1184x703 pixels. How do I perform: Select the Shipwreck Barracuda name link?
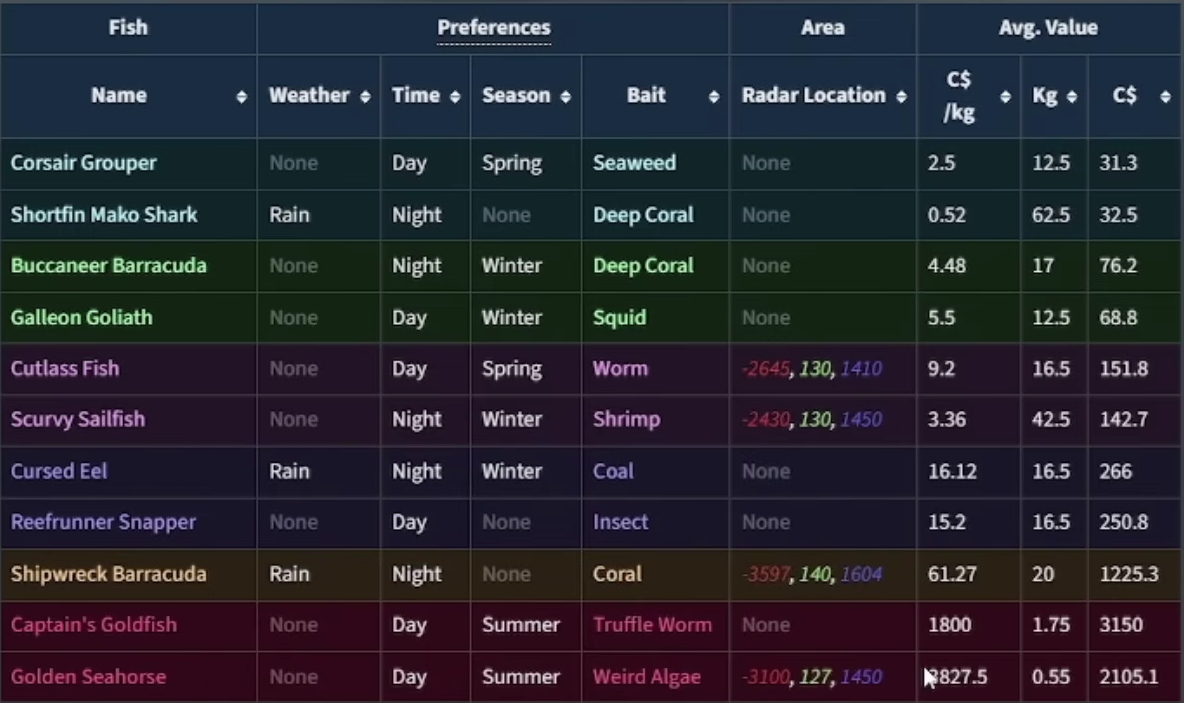coord(108,574)
